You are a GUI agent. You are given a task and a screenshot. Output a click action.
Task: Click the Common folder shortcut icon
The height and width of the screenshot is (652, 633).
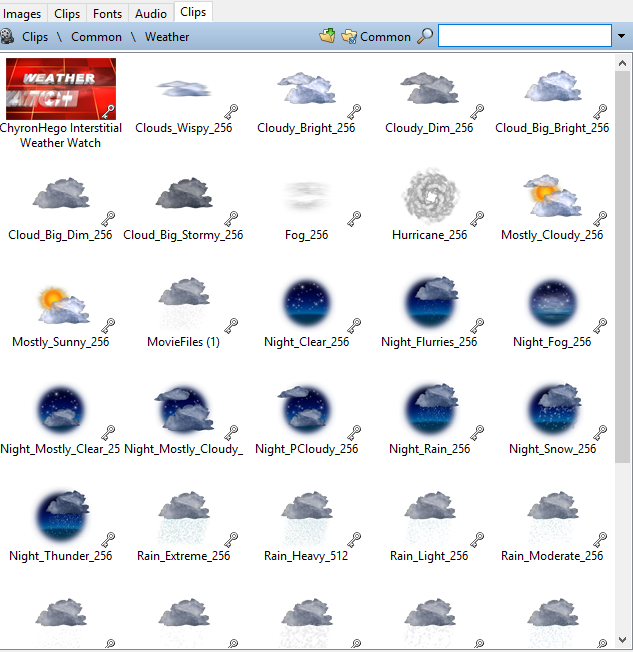[x=349, y=36]
